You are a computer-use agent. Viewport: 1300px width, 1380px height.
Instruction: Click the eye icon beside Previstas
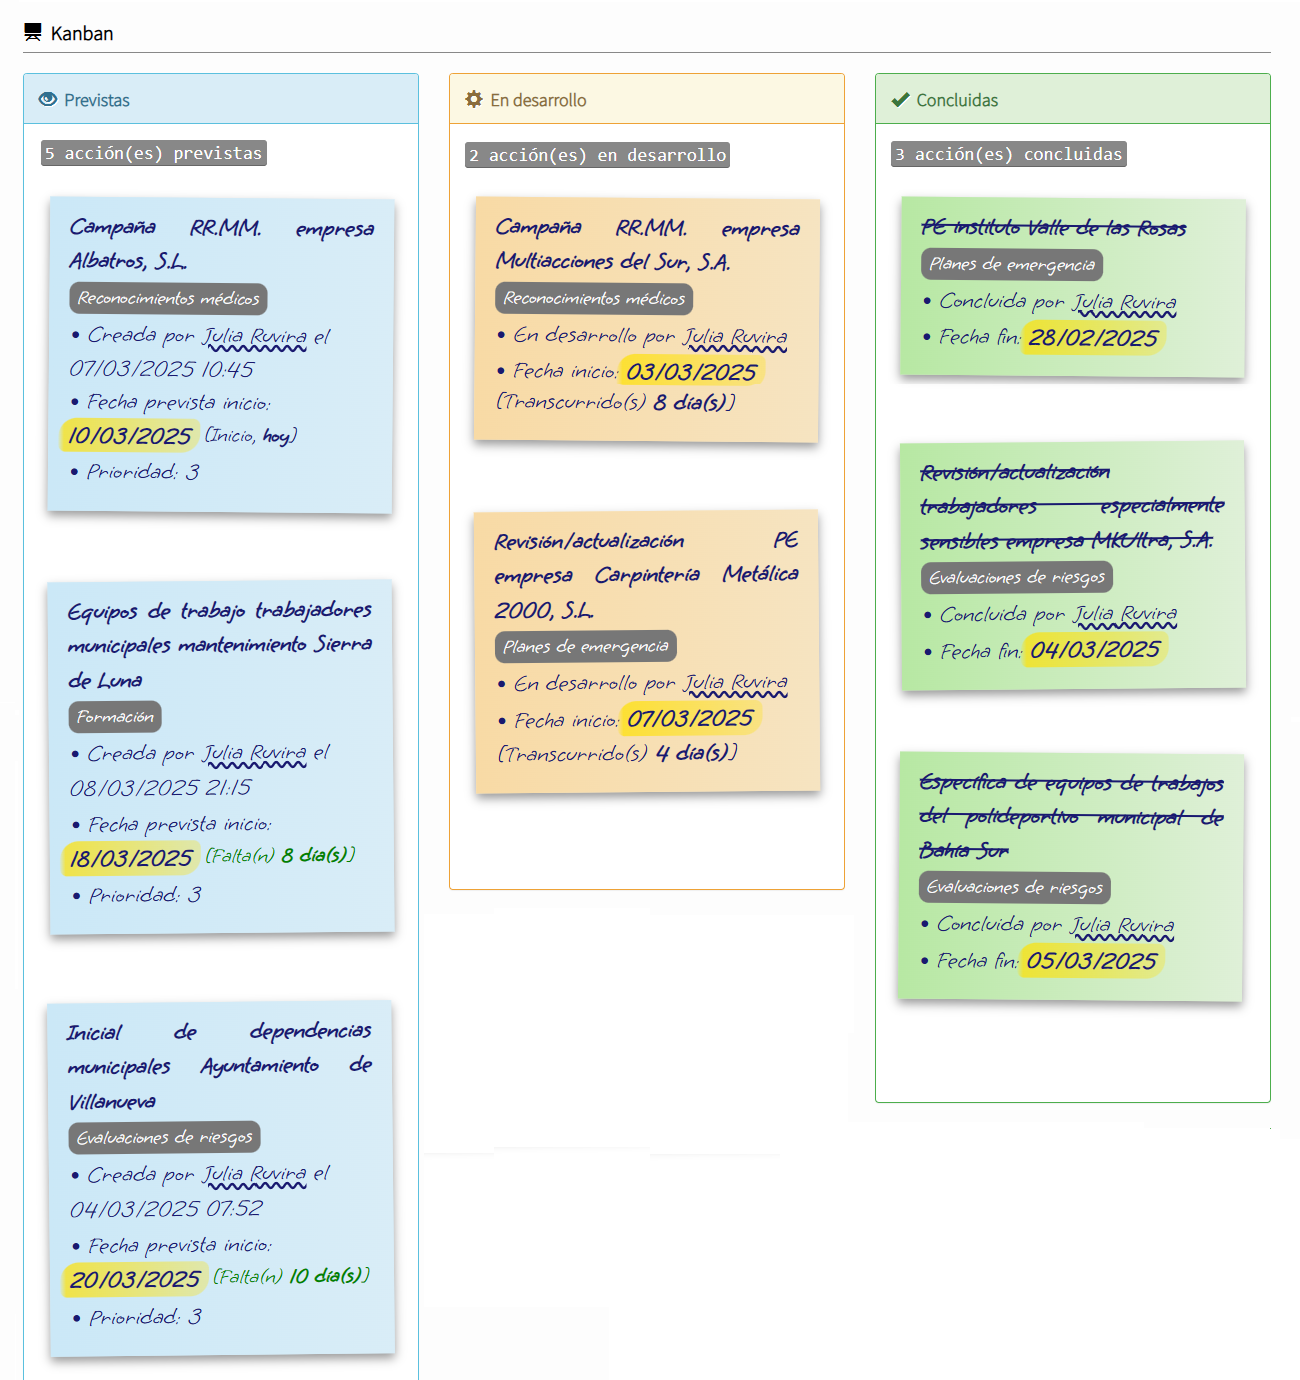tap(48, 100)
